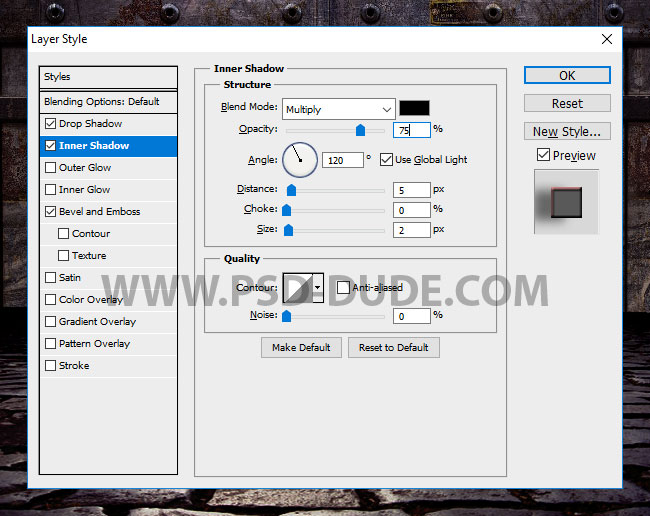Click the black shadow color swatch
The height and width of the screenshot is (516, 650).
tap(414, 109)
